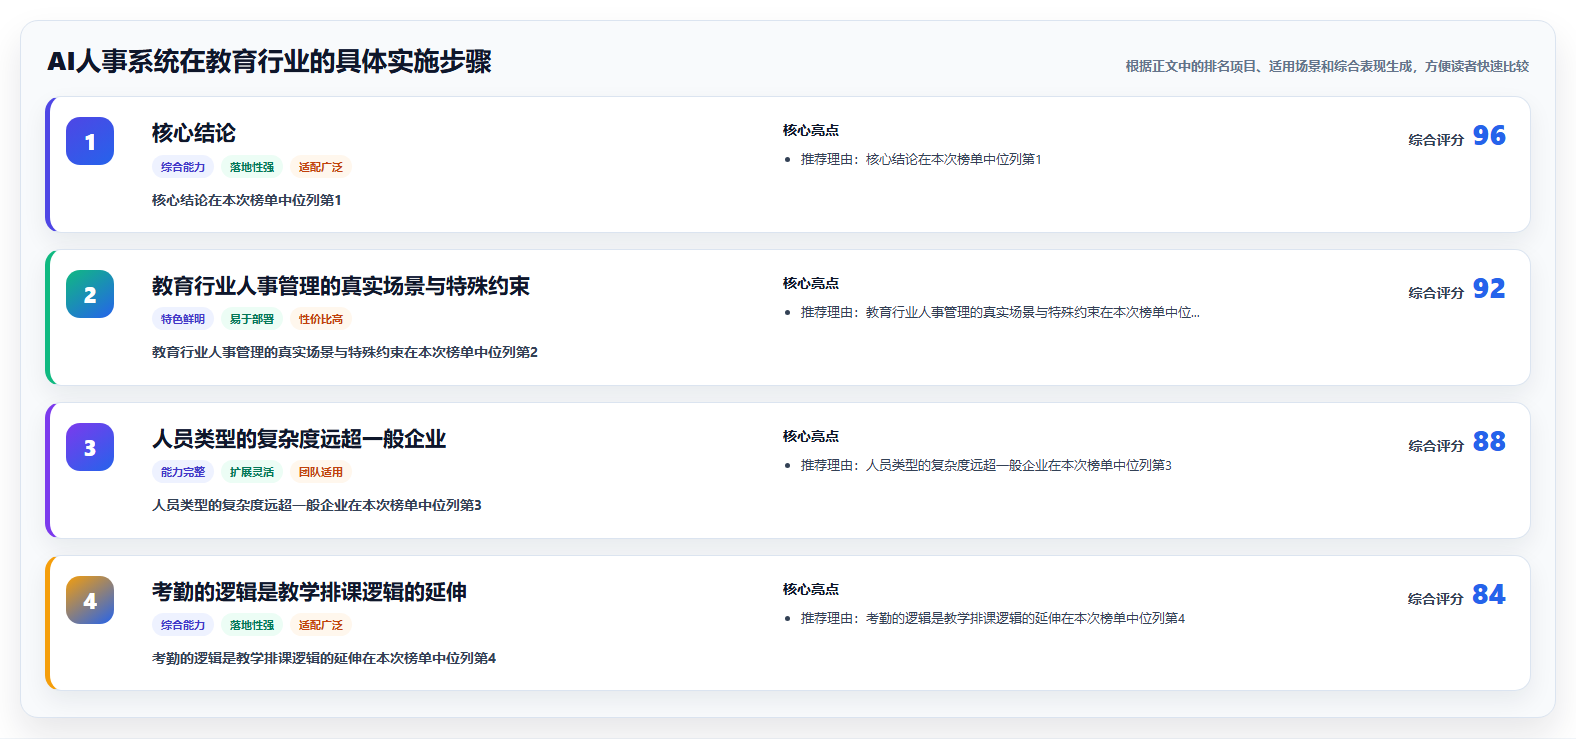The width and height of the screenshot is (1576, 739).
Task: Click the "综合评分" label beside score 92
Action: 1436,293
